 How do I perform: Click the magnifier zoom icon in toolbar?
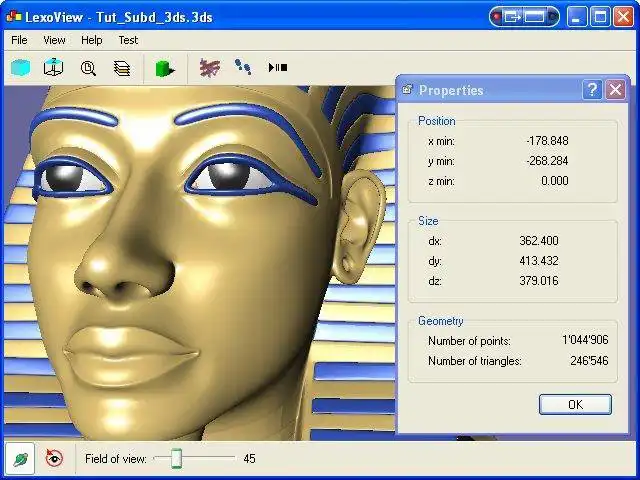click(88, 68)
